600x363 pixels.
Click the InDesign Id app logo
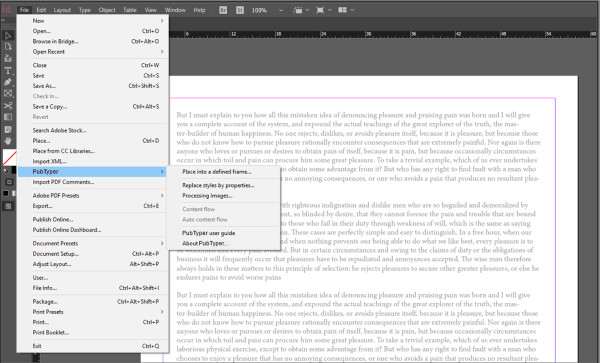tap(7, 10)
